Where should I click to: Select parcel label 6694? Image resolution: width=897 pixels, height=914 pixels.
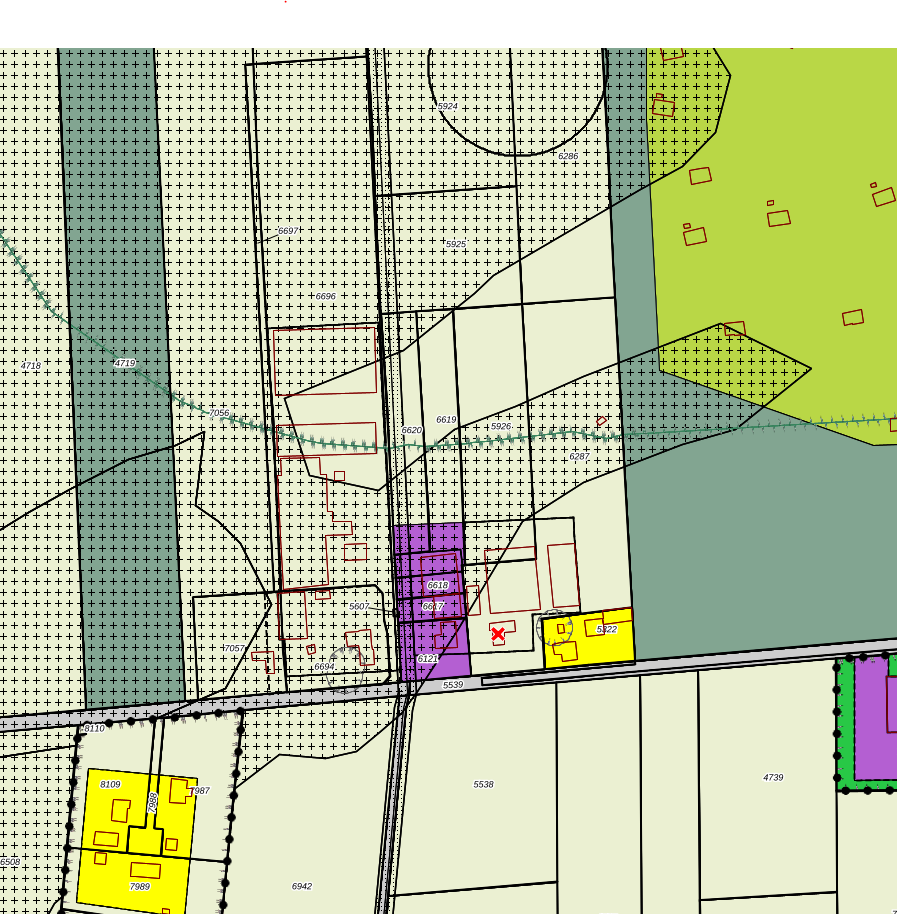click(x=325, y=666)
